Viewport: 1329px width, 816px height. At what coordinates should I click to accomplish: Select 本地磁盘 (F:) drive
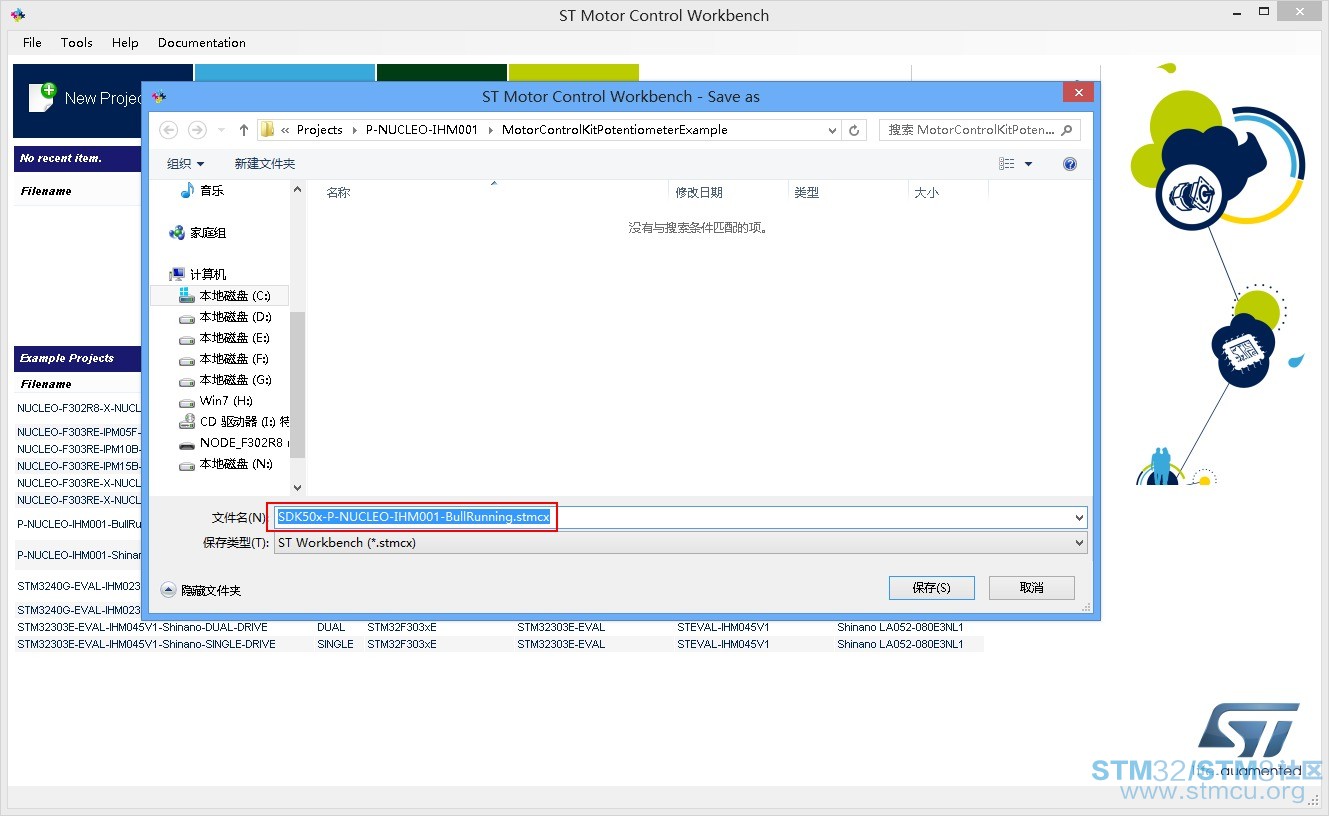(226, 359)
